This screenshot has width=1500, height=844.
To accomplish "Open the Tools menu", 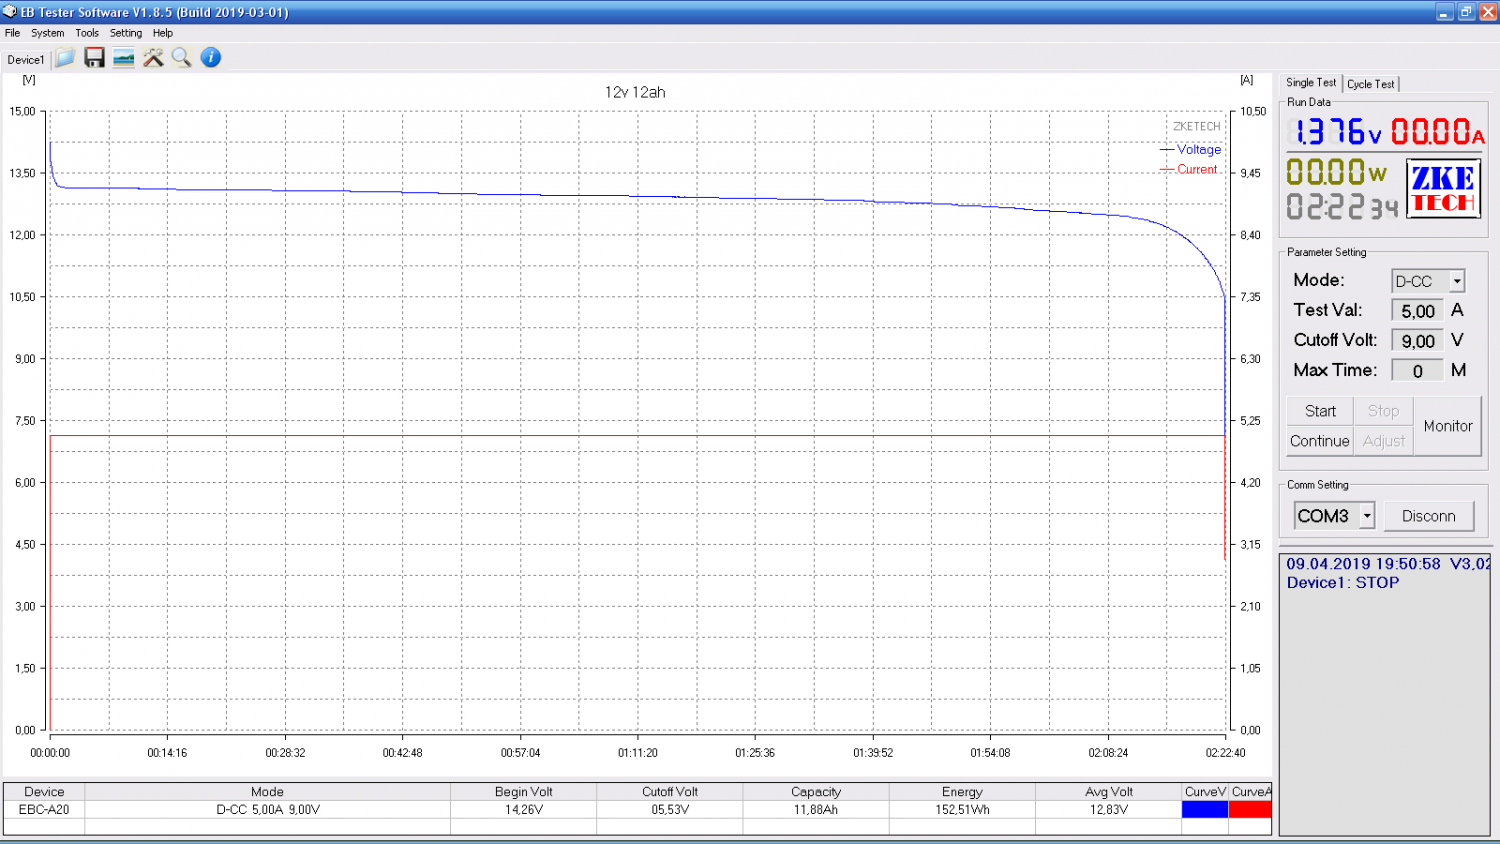I will coord(87,33).
